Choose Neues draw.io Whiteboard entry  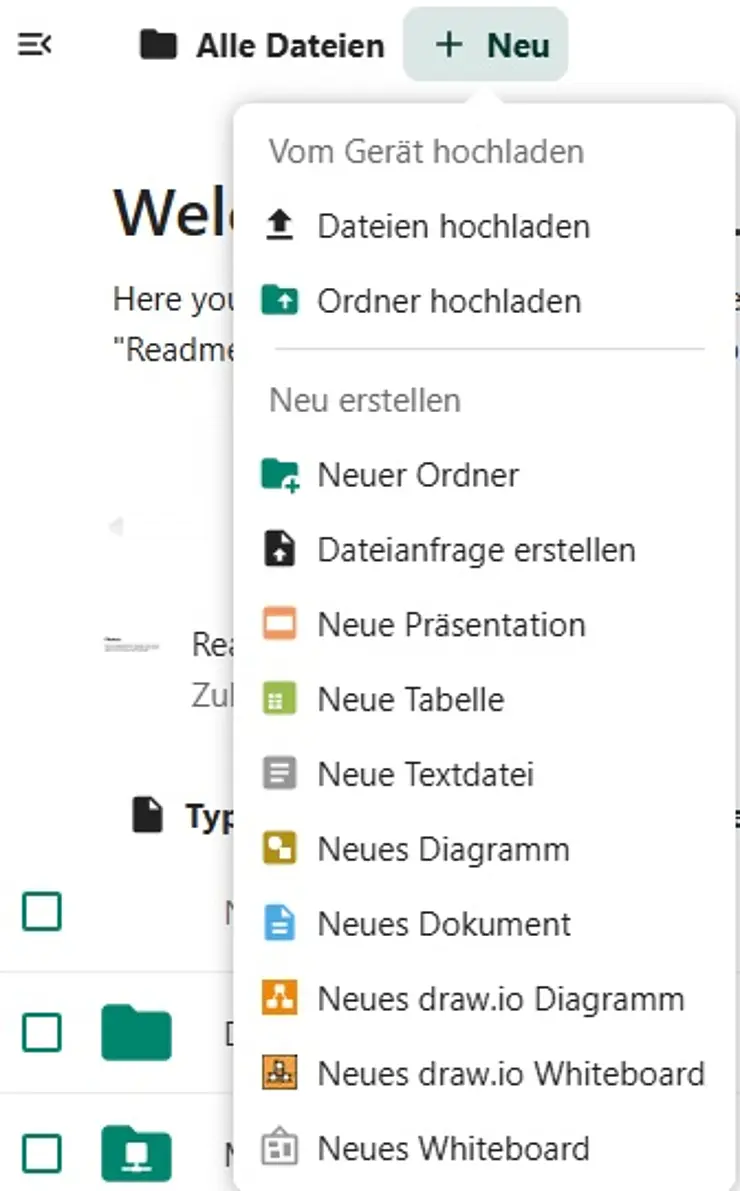[x=511, y=1074]
